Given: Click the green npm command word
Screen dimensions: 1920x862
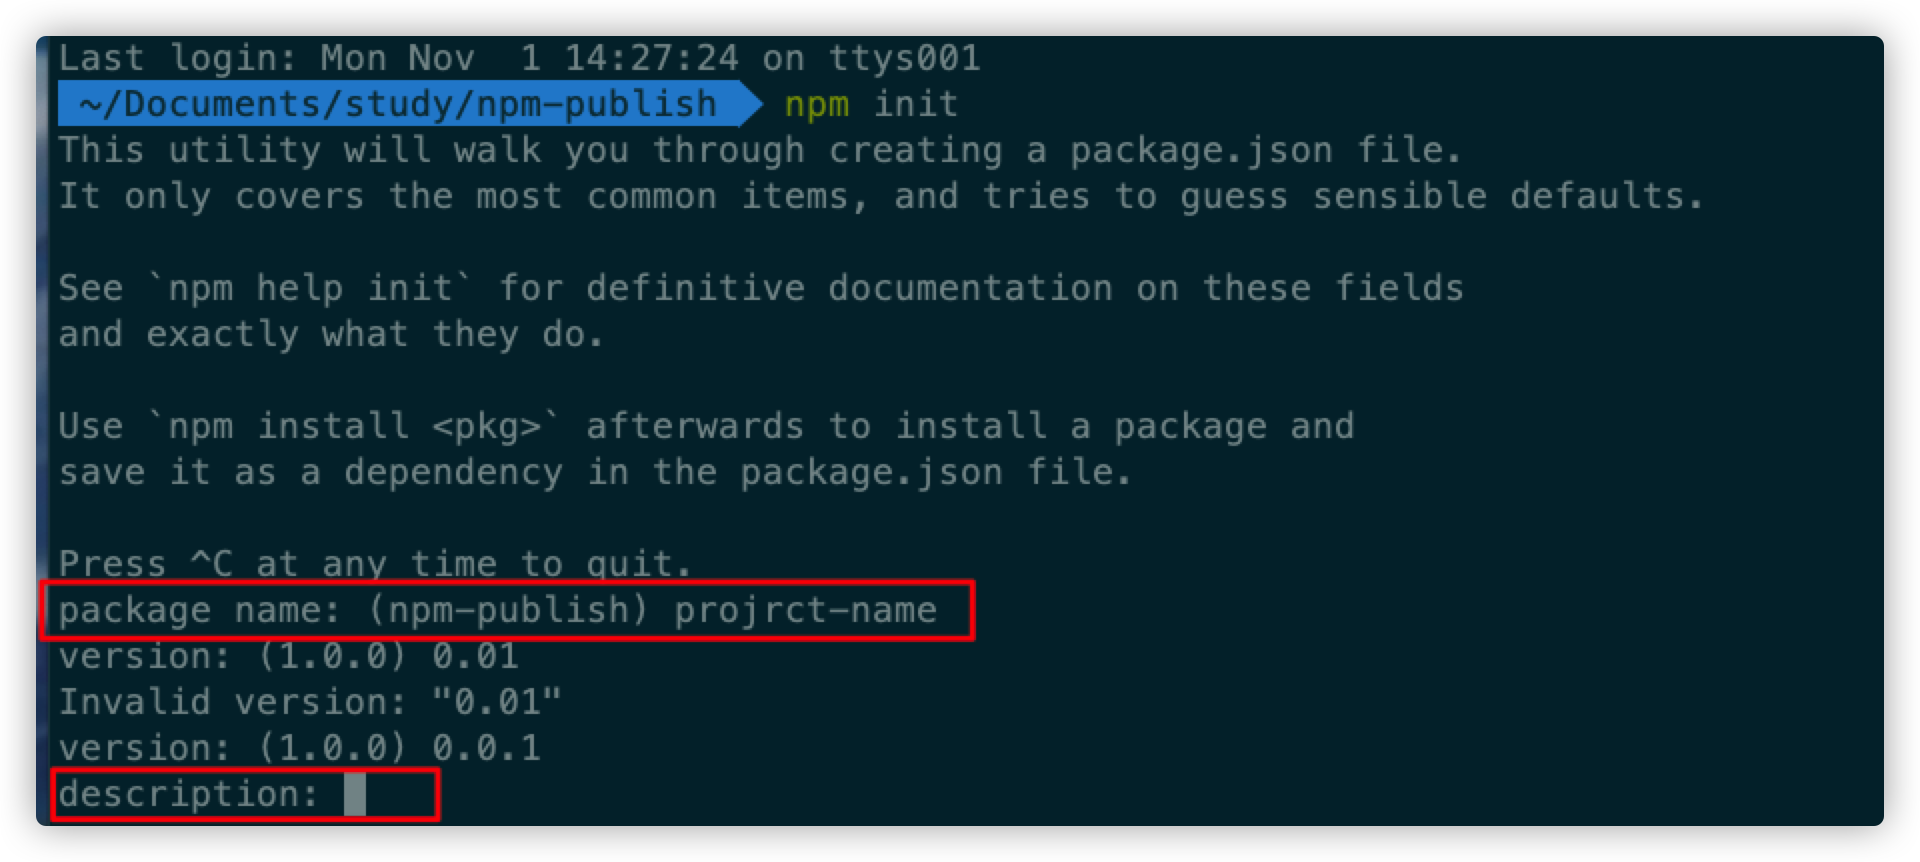Looking at the screenshot, I should point(817,104).
